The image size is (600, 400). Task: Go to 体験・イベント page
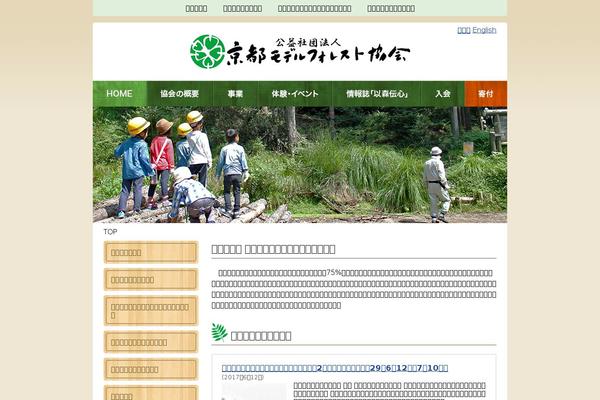pos(295,94)
